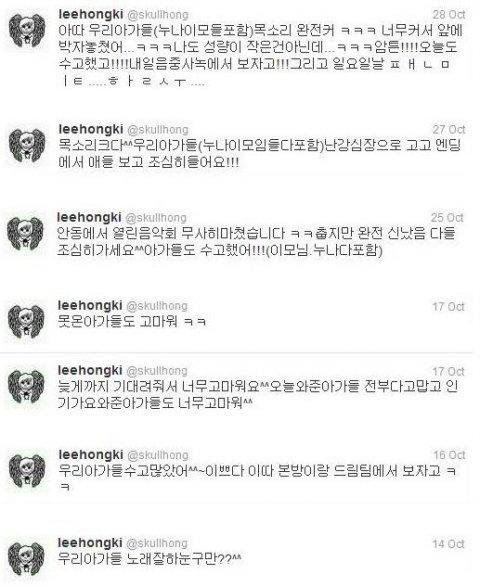480x587 pixels.
Task: Click avatar of the short 17 Oct tweet
Action: [x=26, y=322]
